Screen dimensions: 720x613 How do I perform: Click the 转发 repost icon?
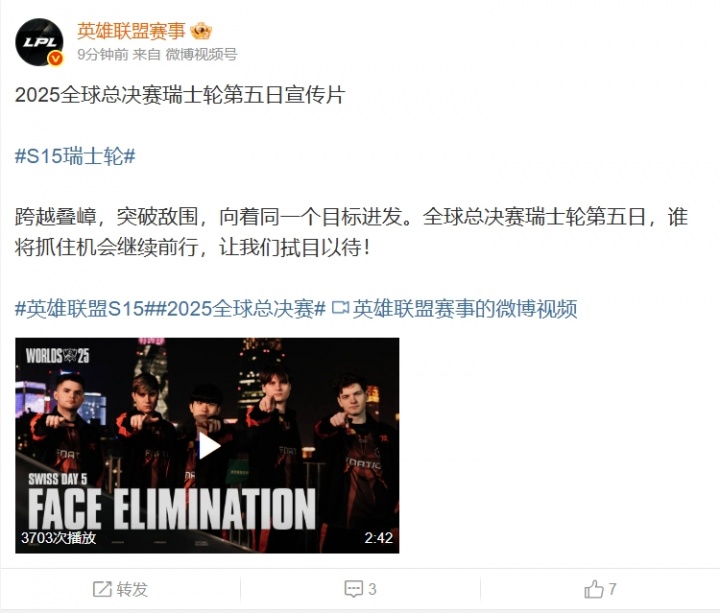pyautogui.click(x=102, y=589)
